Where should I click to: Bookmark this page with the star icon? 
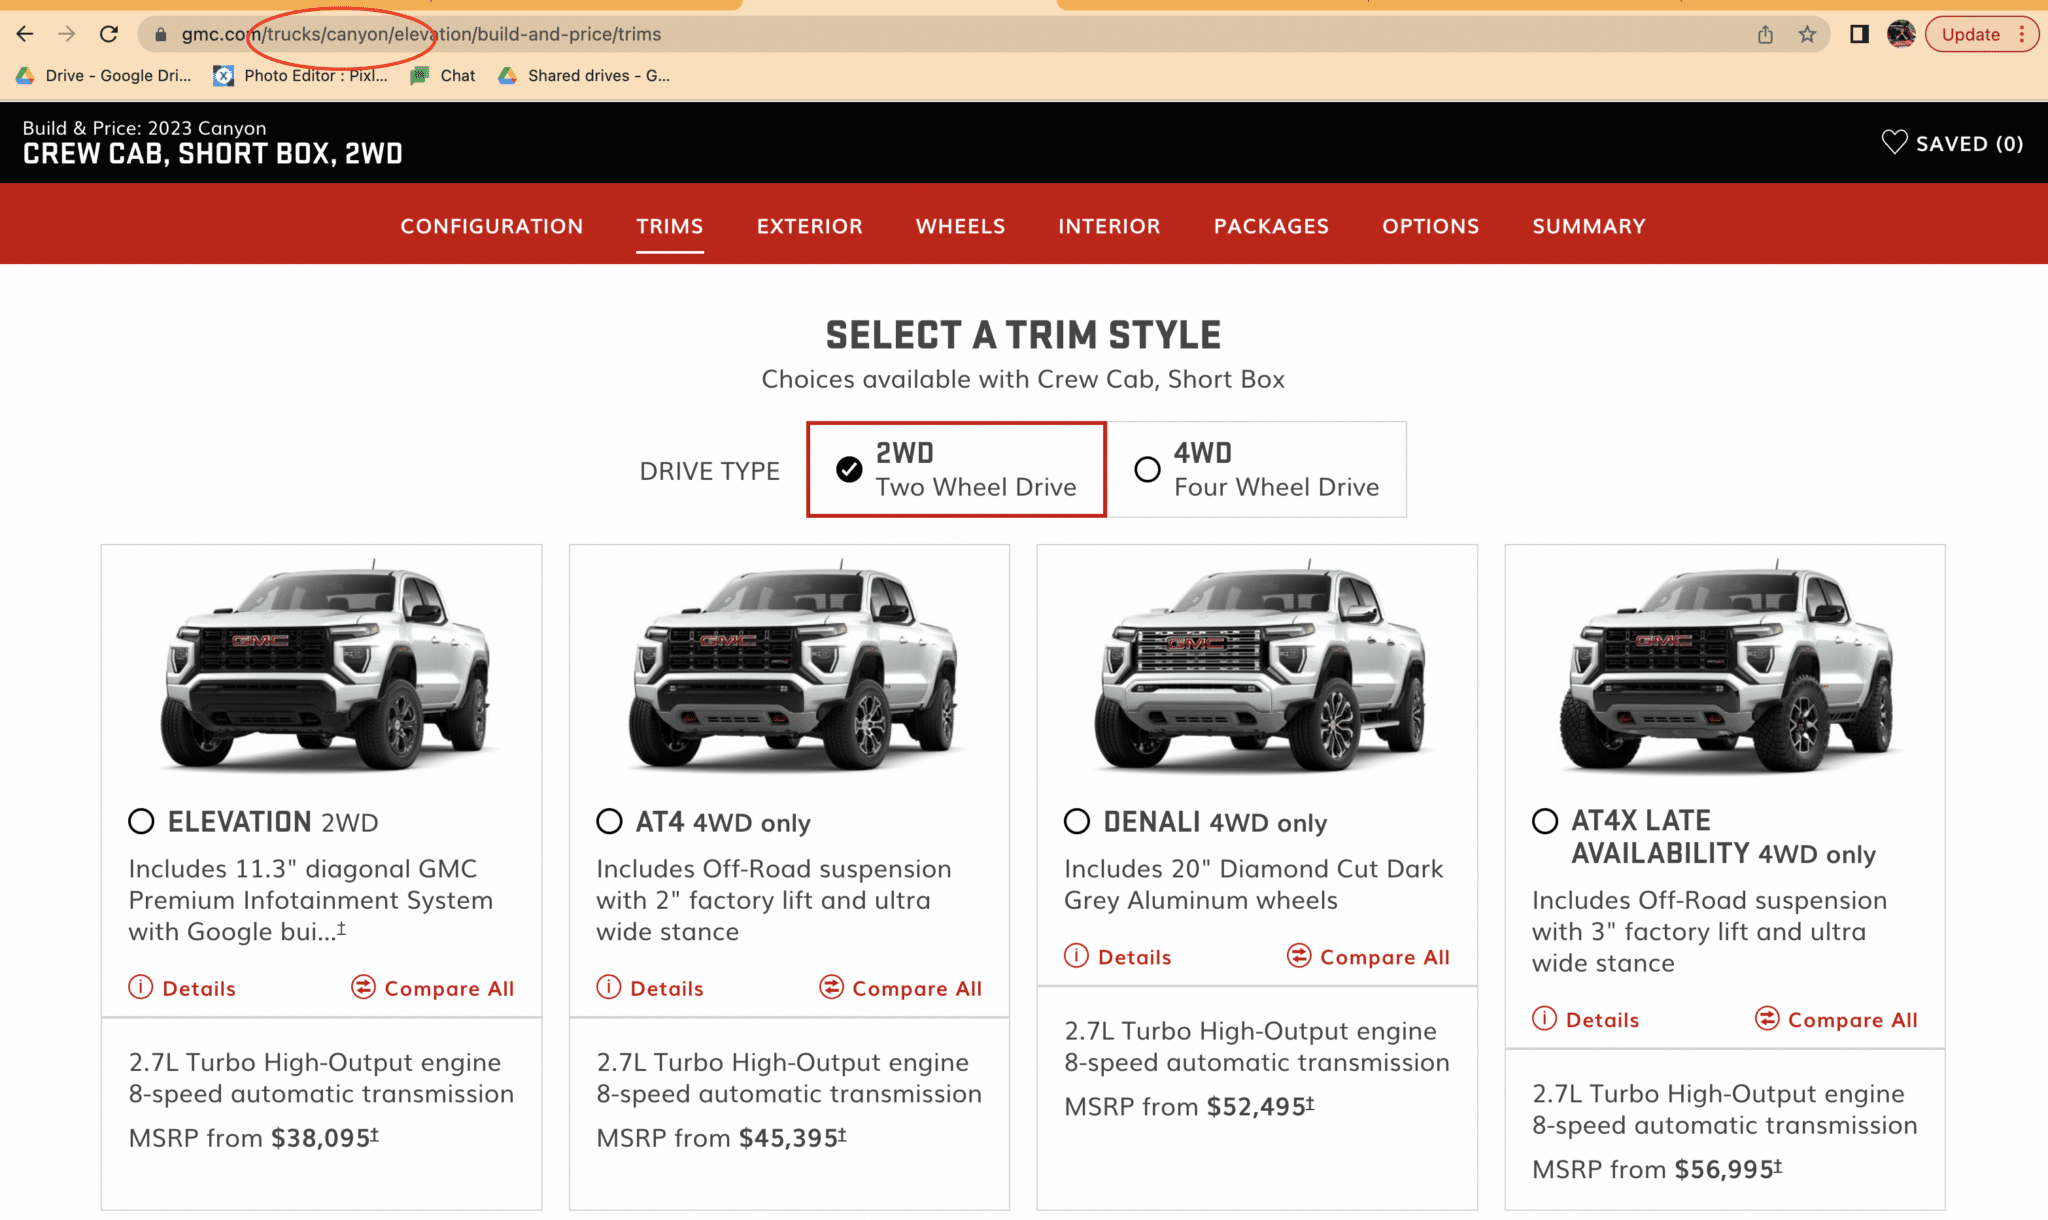1807,34
